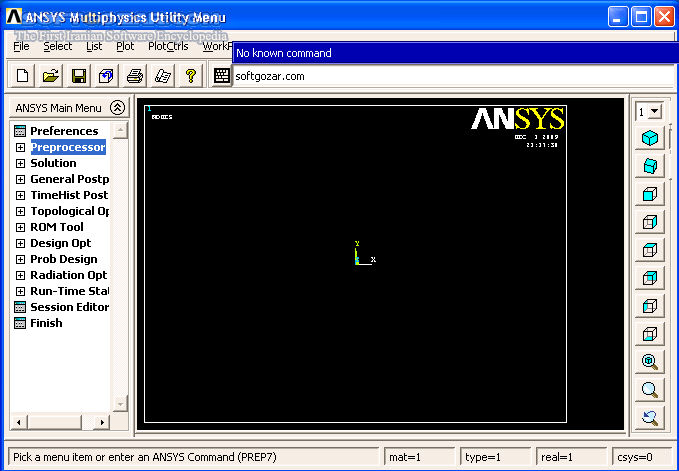Click the command keypad icon

pos(222,76)
